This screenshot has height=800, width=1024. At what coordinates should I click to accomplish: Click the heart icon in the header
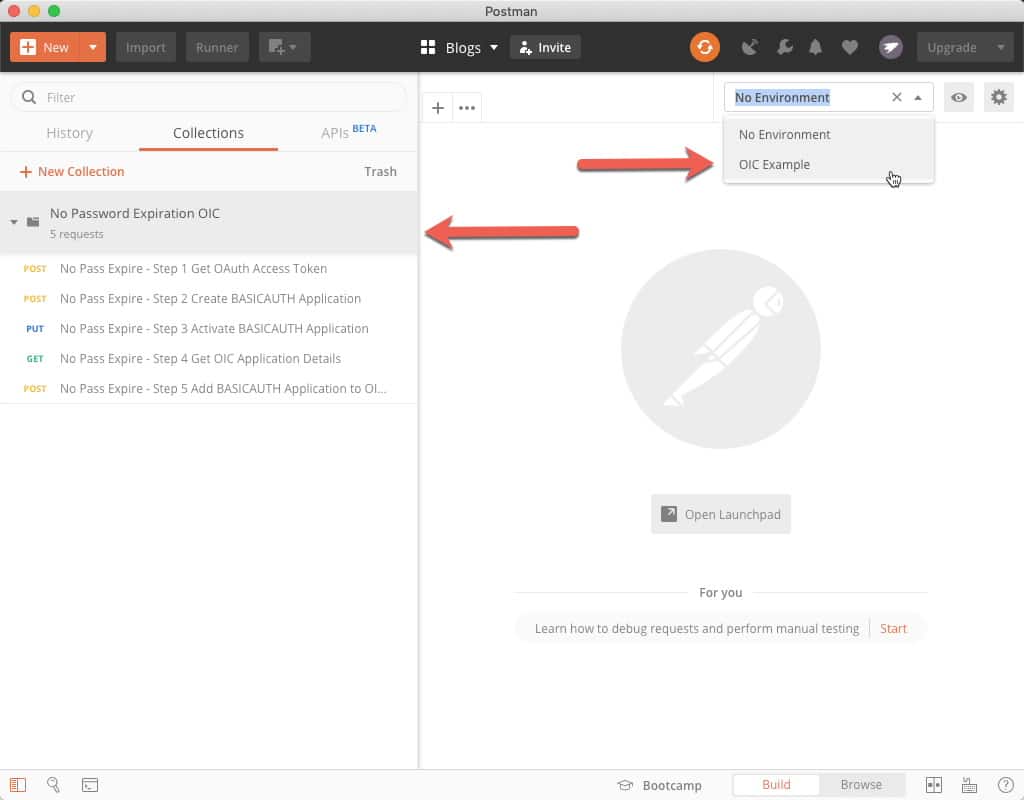(x=850, y=47)
